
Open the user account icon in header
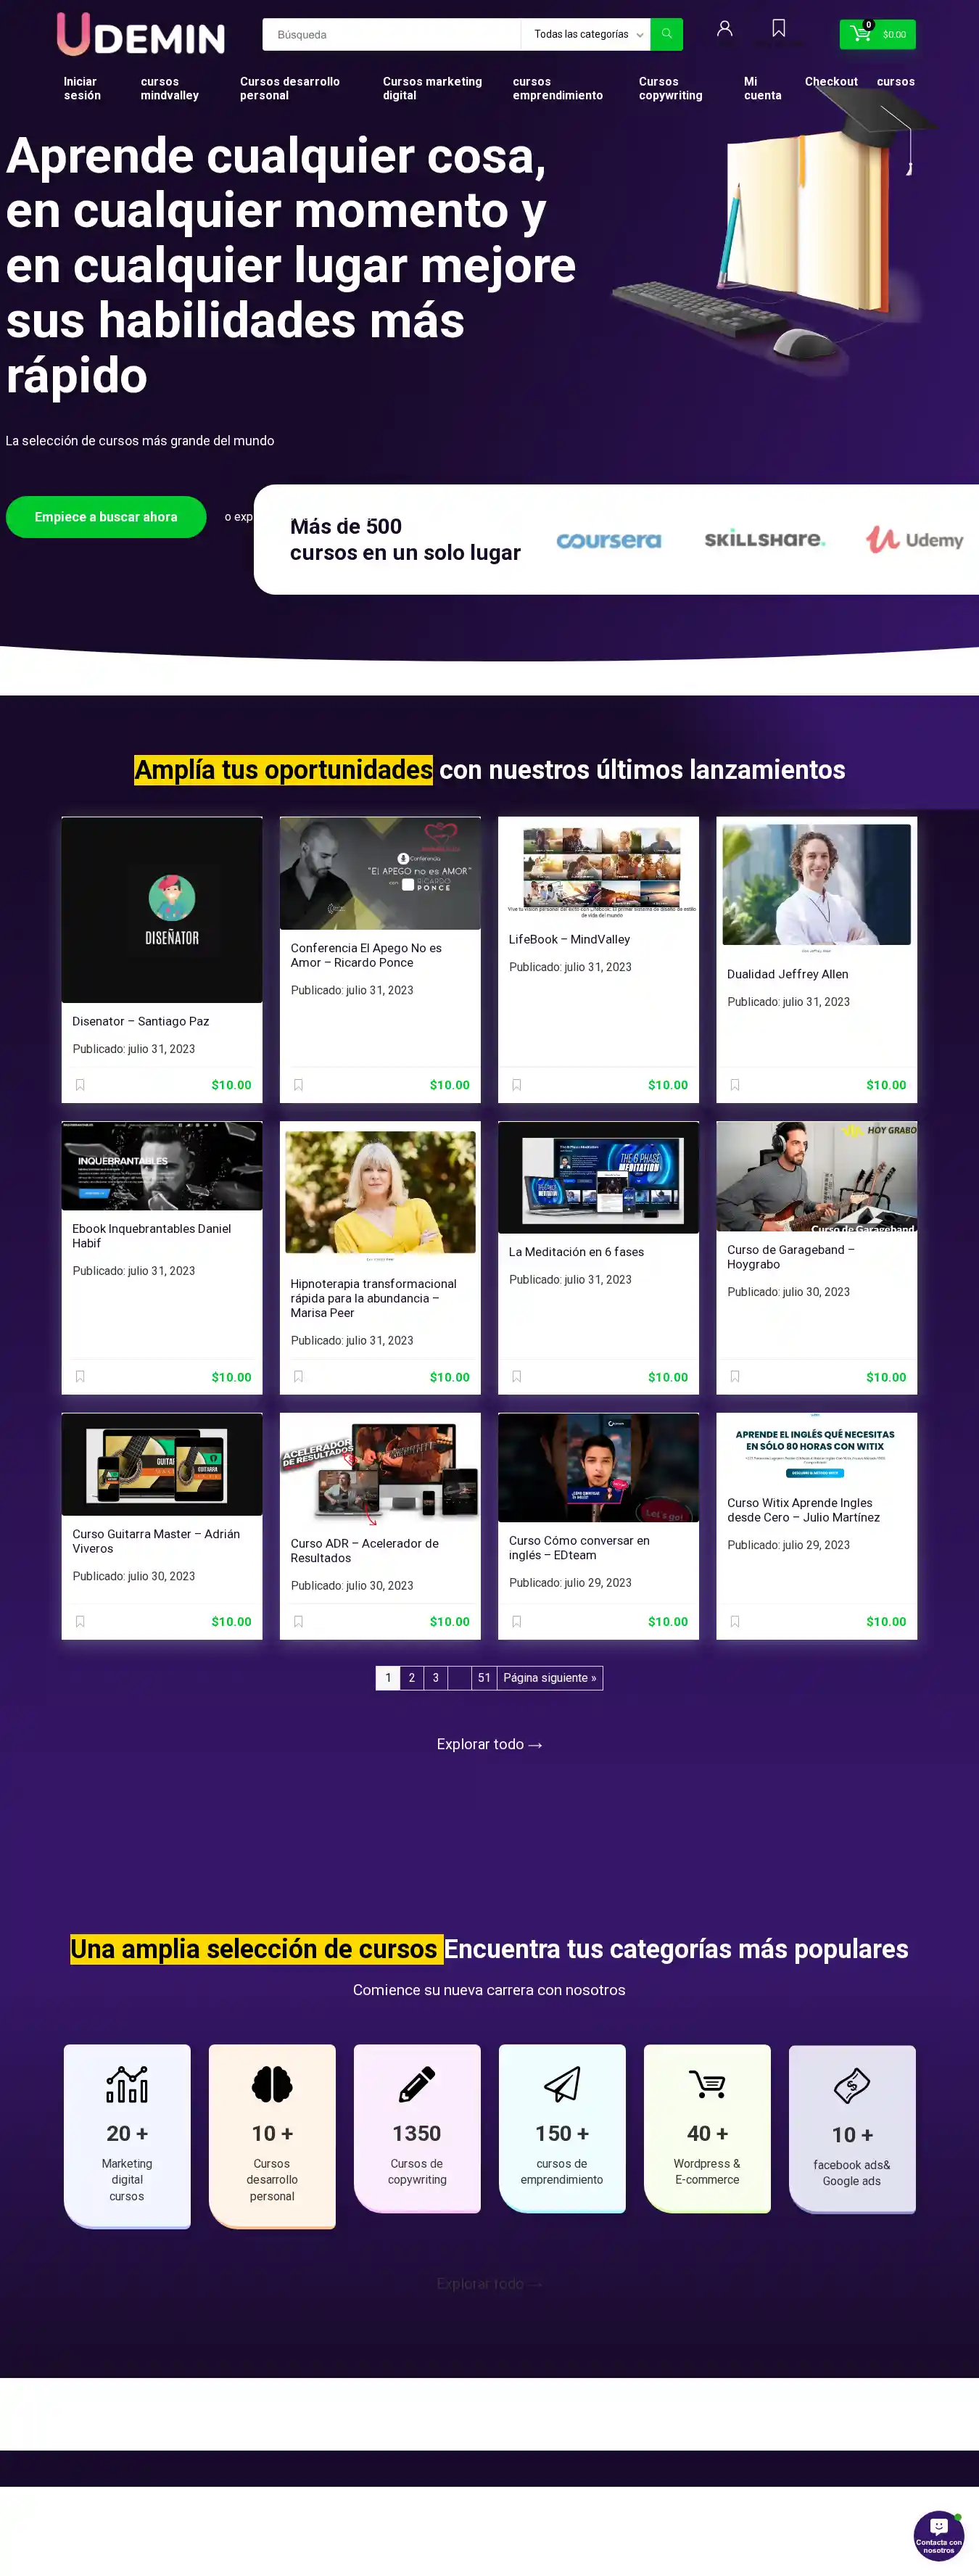point(724,29)
